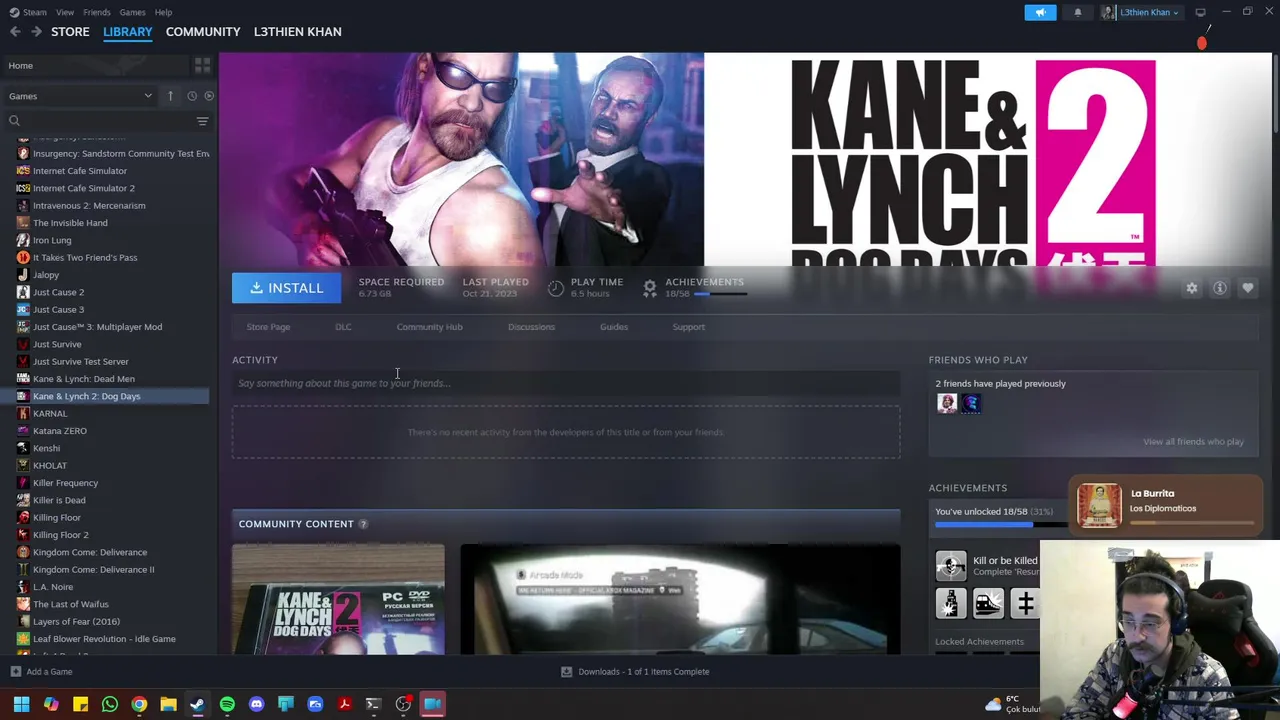The image size is (1280, 720).
Task: Open Spotify from the taskbar
Action: (227, 704)
